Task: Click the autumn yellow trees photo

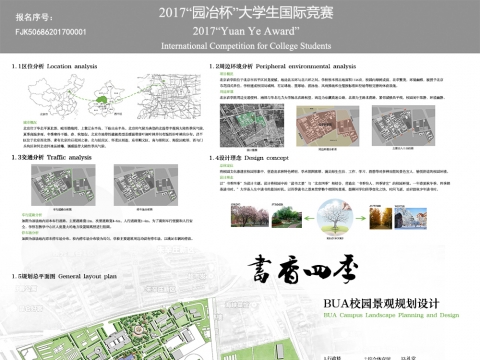Action: 381,218
